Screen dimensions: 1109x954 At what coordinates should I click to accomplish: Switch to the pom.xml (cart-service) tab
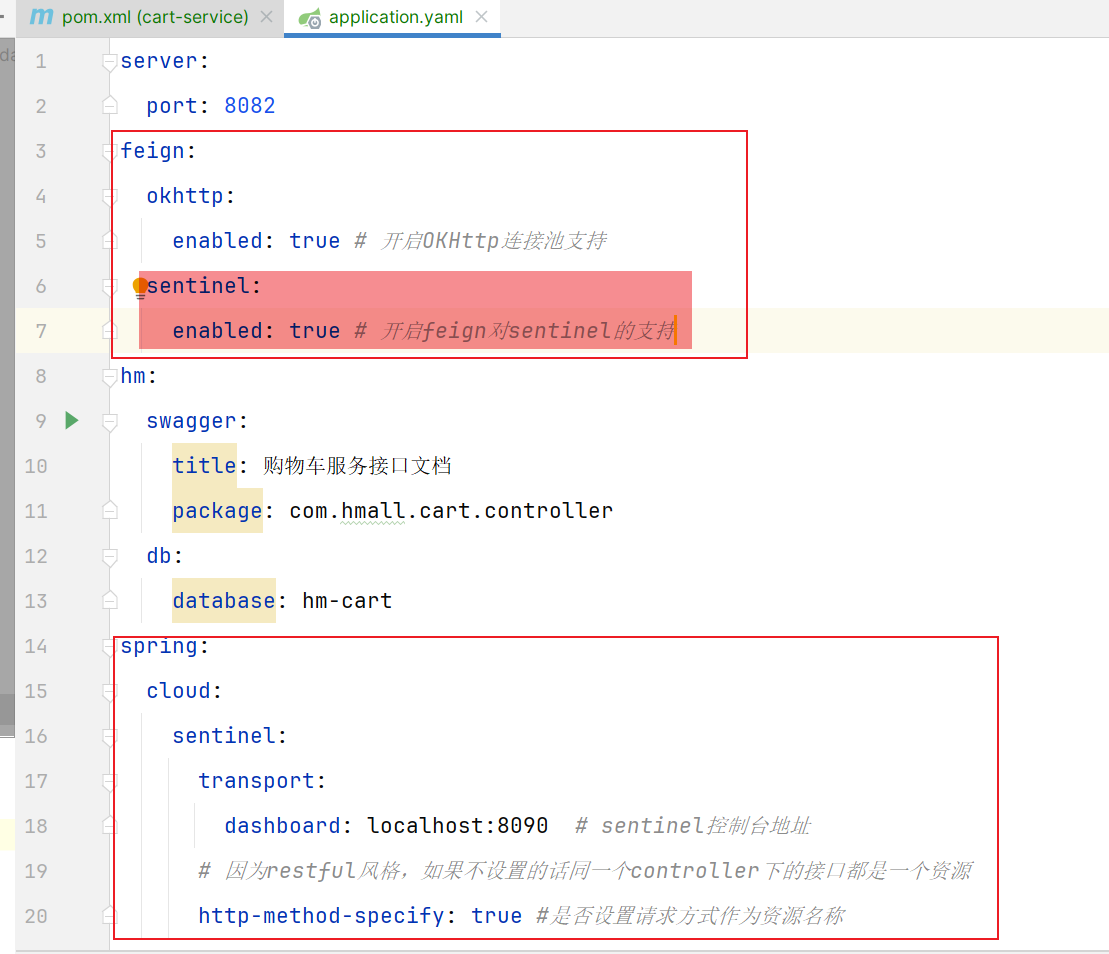coord(154,17)
